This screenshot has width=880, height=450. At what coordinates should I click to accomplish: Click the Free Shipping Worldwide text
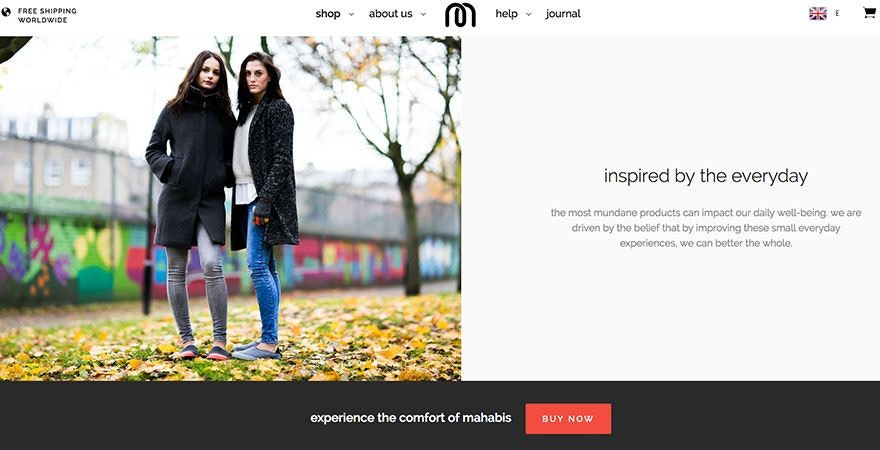[47, 15]
